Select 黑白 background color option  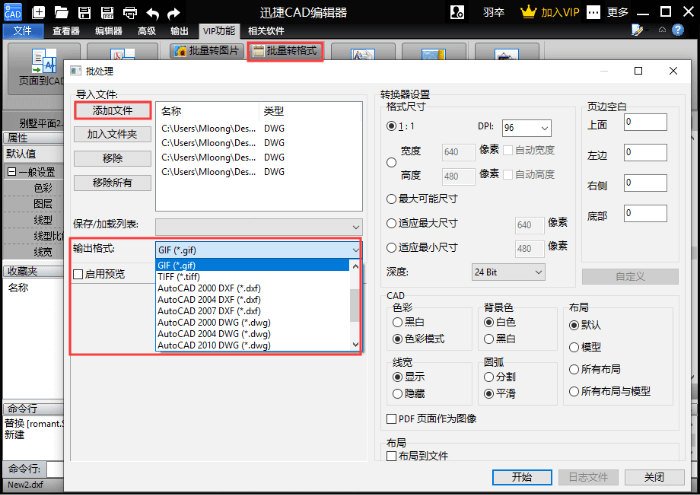pos(489,339)
